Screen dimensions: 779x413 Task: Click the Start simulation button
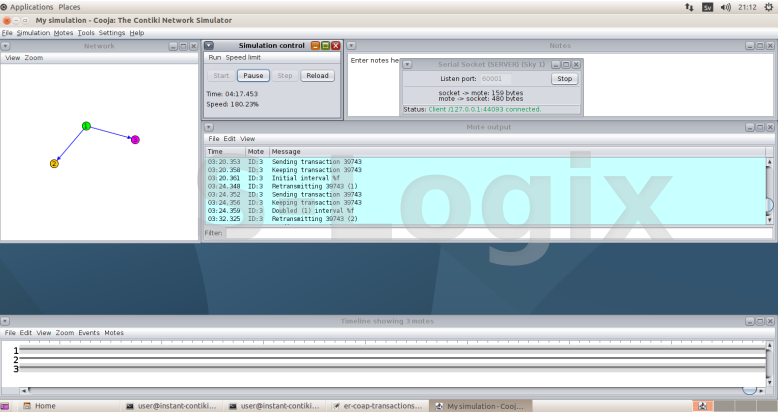(221, 76)
